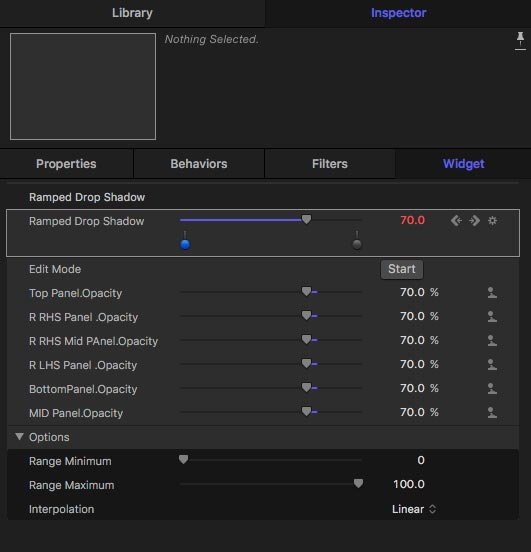Click the R RHS Panel .Opacity slider handle
Viewport: 531px width, 552px height.
point(306,315)
